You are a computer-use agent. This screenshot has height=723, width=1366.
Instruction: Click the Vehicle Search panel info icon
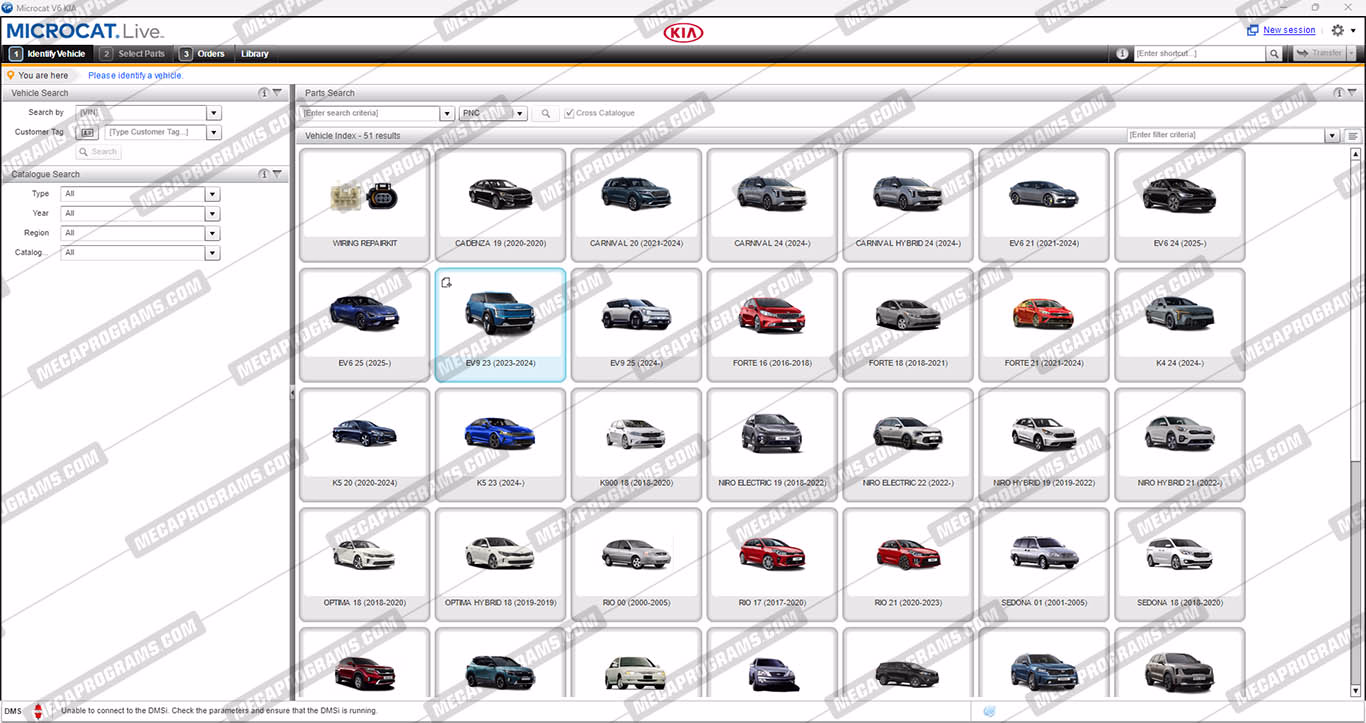point(264,93)
